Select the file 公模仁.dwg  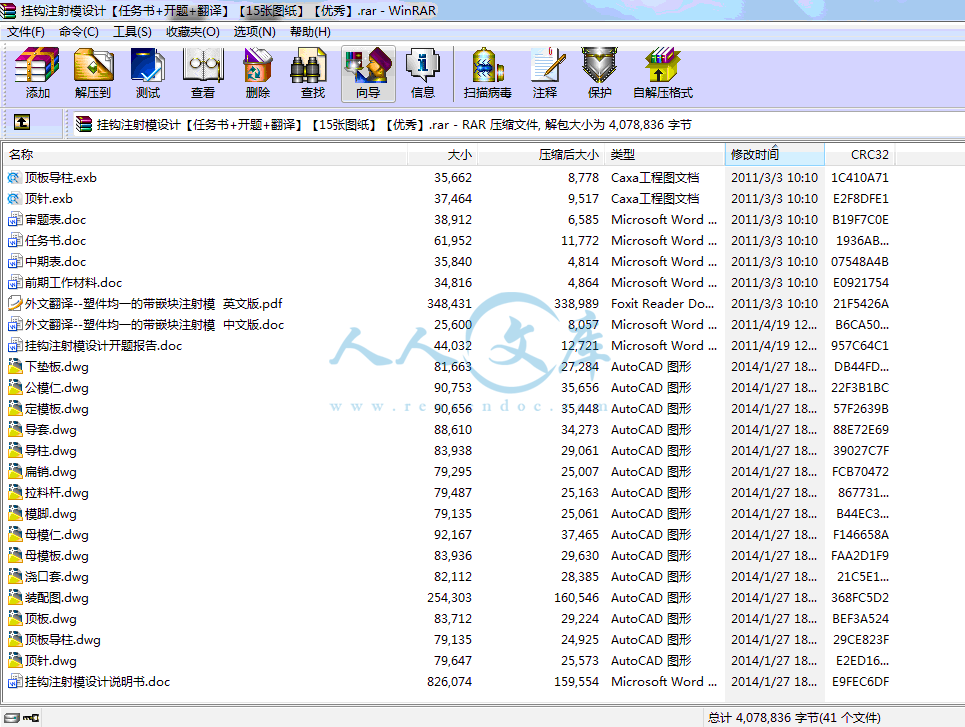(57, 388)
